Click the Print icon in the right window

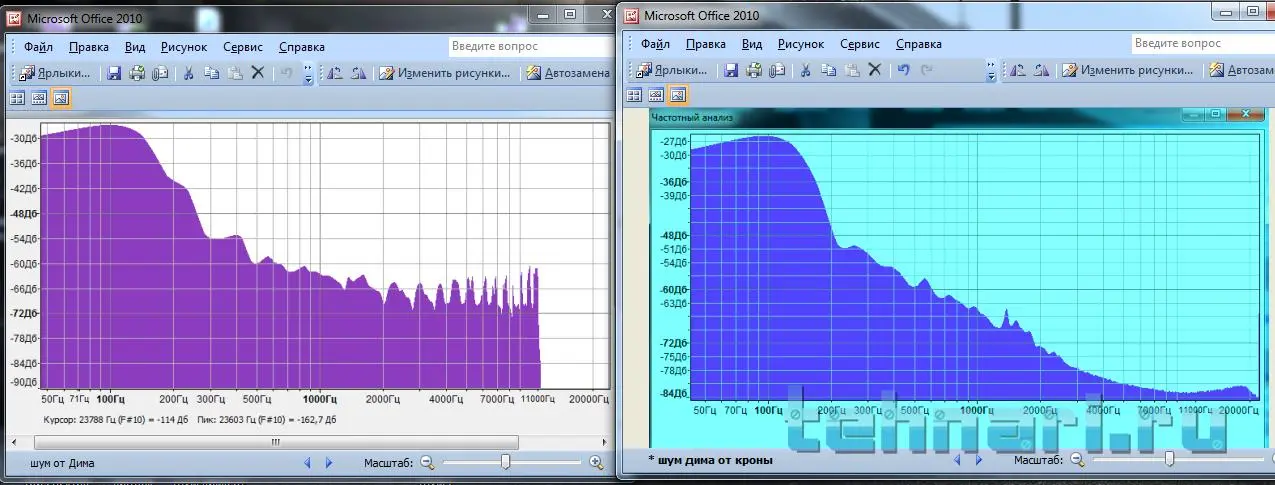pyautogui.click(x=753, y=70)
